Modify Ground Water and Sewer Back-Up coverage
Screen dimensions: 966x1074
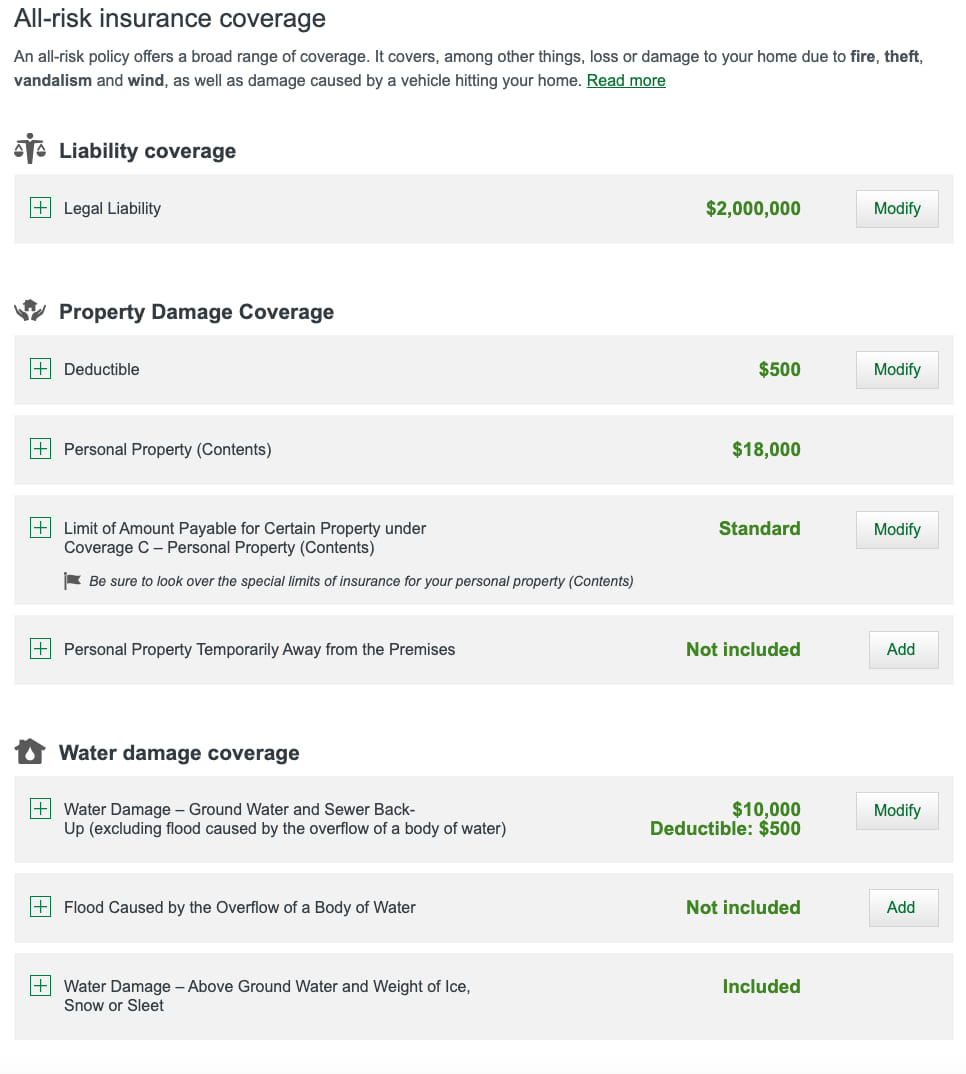(897, 811)
